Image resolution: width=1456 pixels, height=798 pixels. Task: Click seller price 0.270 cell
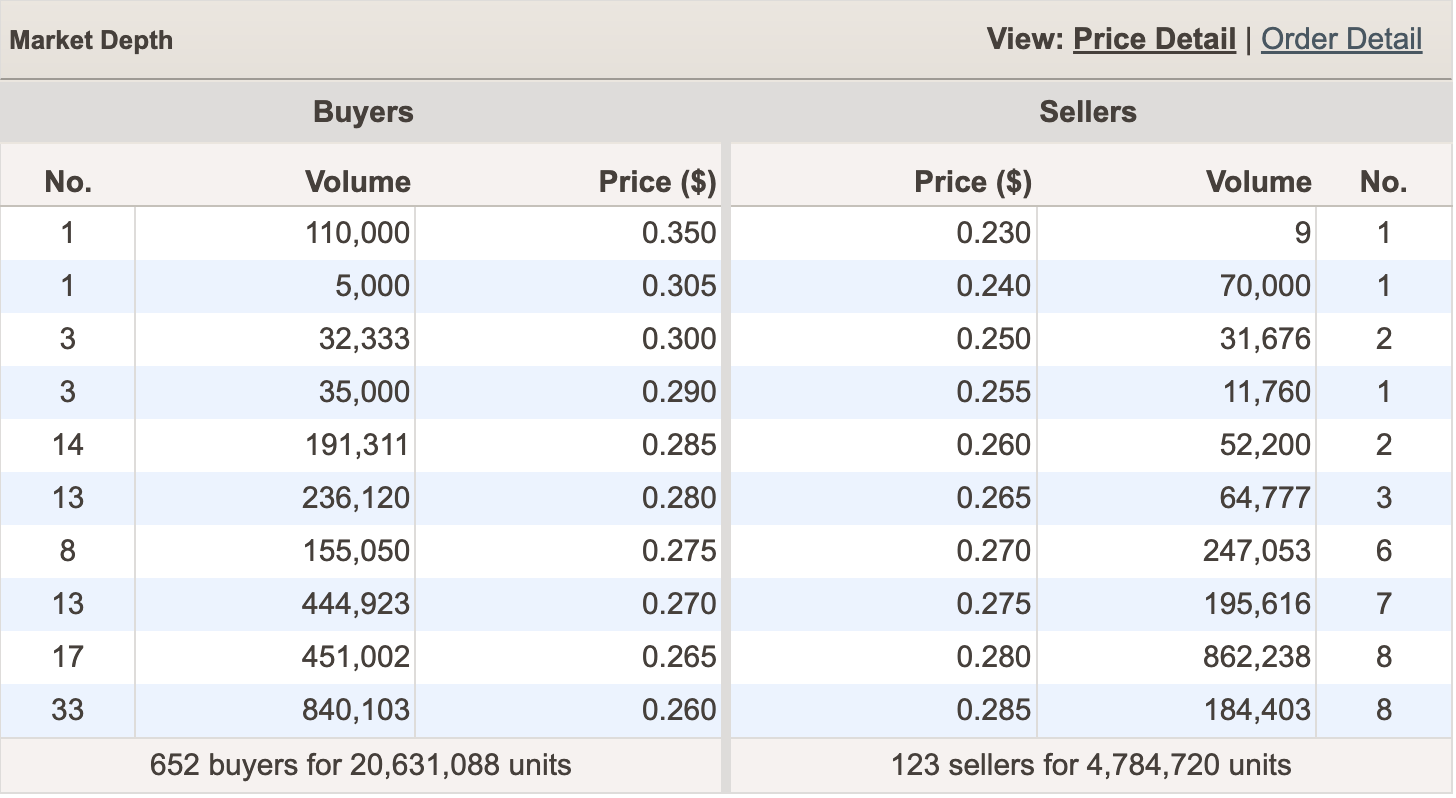click(993, 551)
